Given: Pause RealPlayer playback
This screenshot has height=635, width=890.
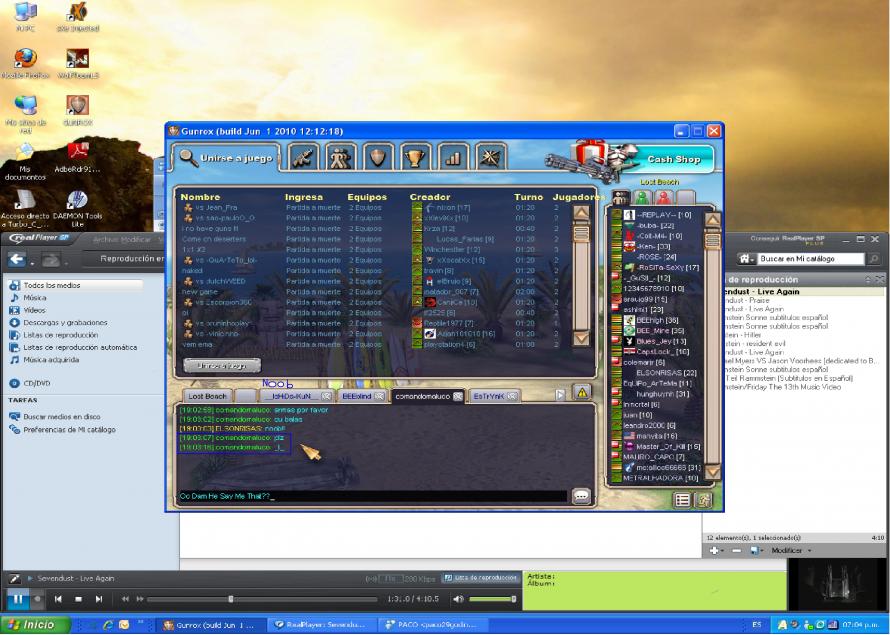Looking at the screenshot, I should (17, 599).
